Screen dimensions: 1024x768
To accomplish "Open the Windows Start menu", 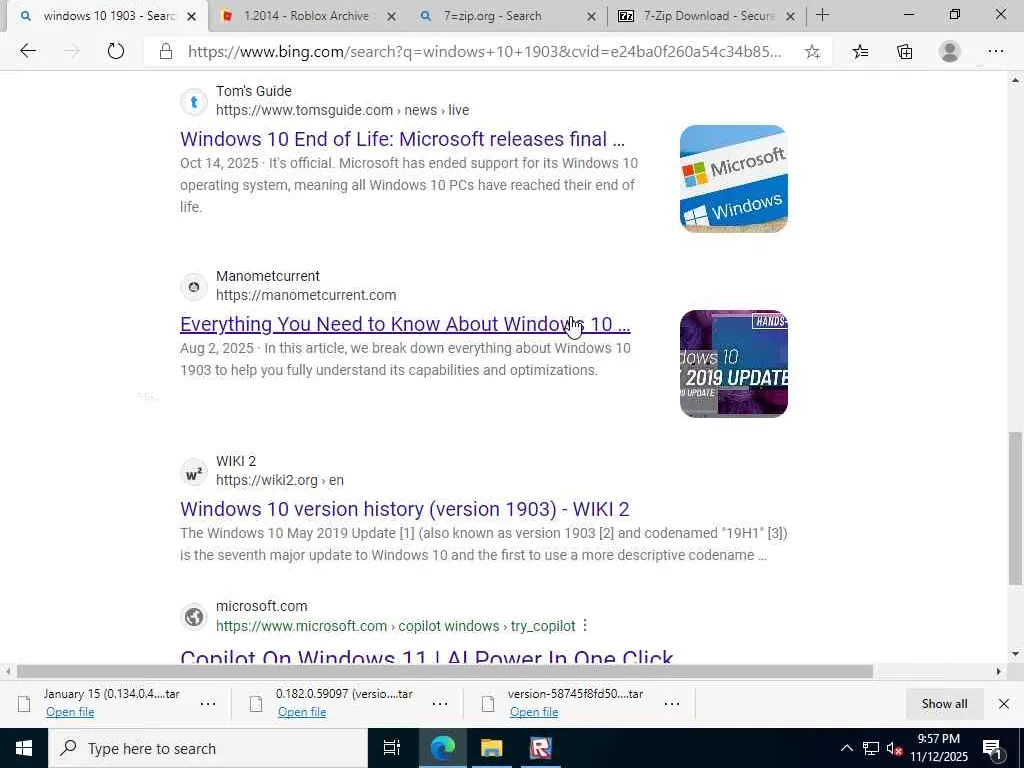I will click(x=24, y=748).
